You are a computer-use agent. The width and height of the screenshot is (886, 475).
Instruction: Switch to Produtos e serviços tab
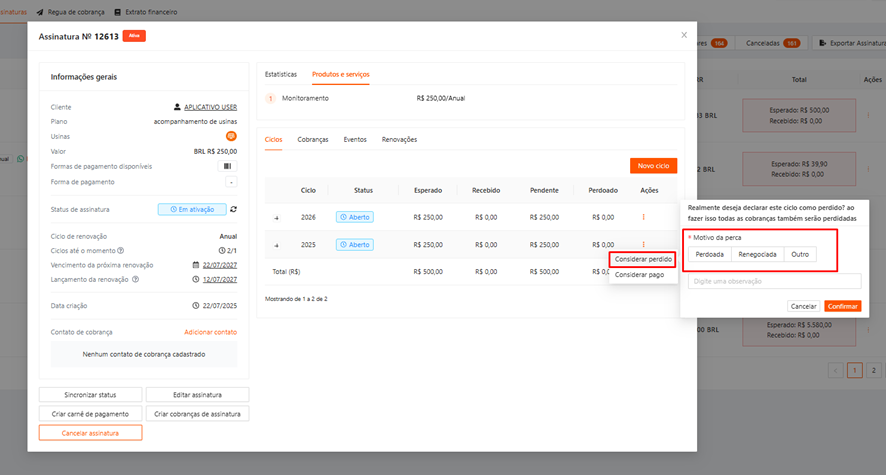341,75
